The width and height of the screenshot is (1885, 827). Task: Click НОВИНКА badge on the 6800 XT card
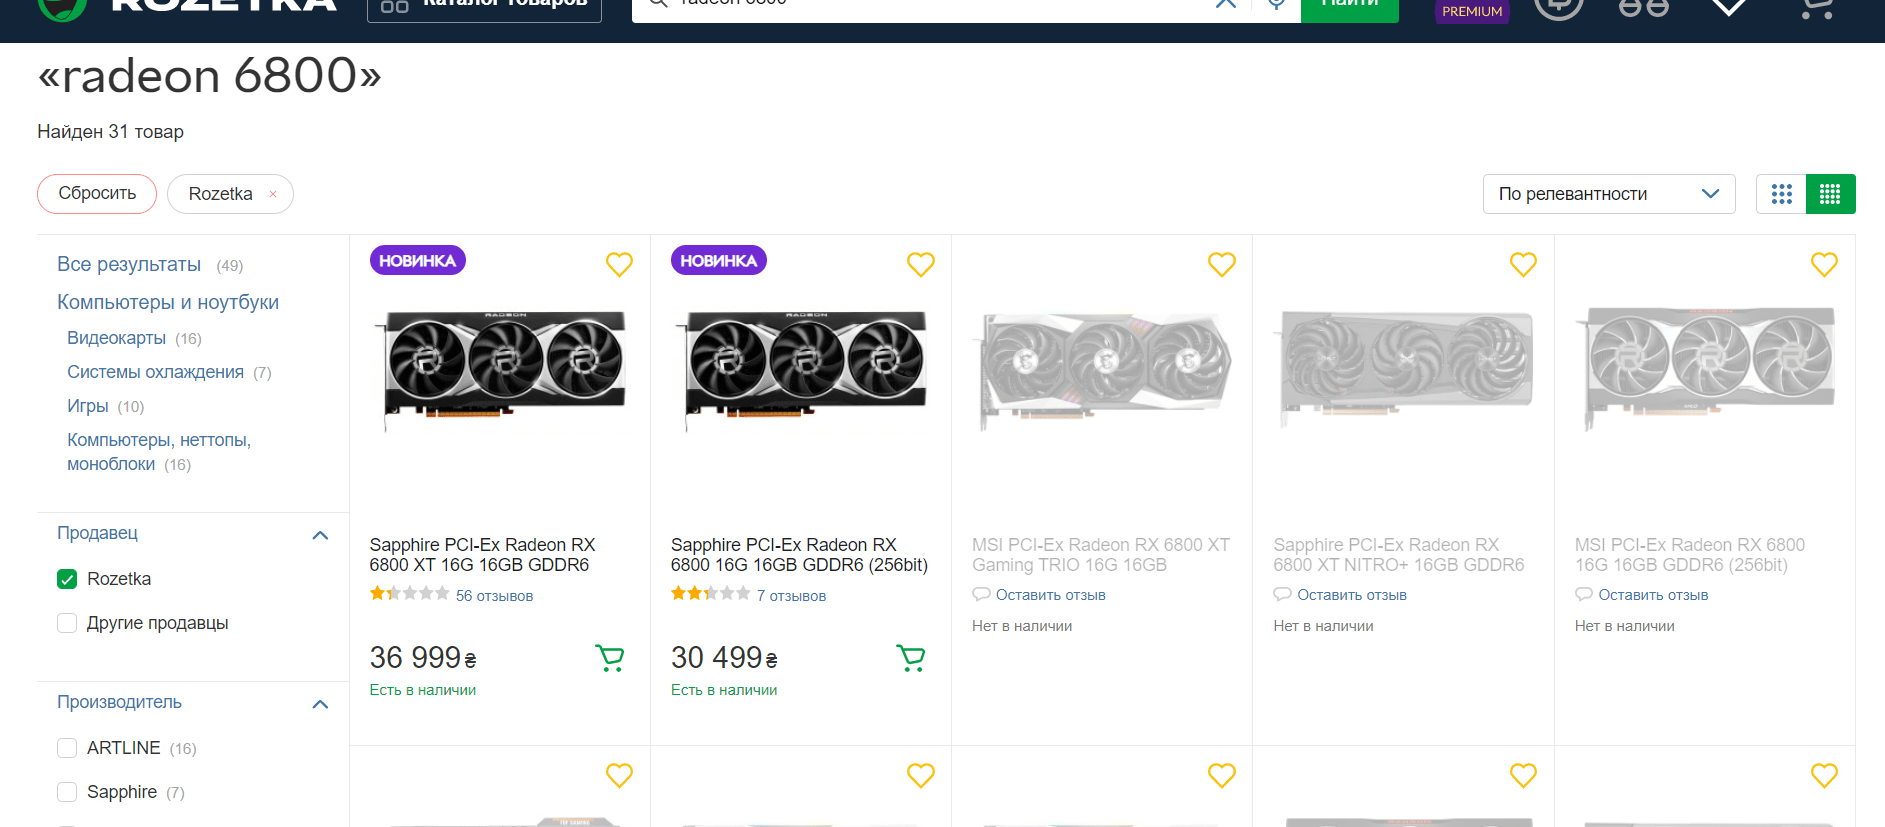(x=417, y=260)
